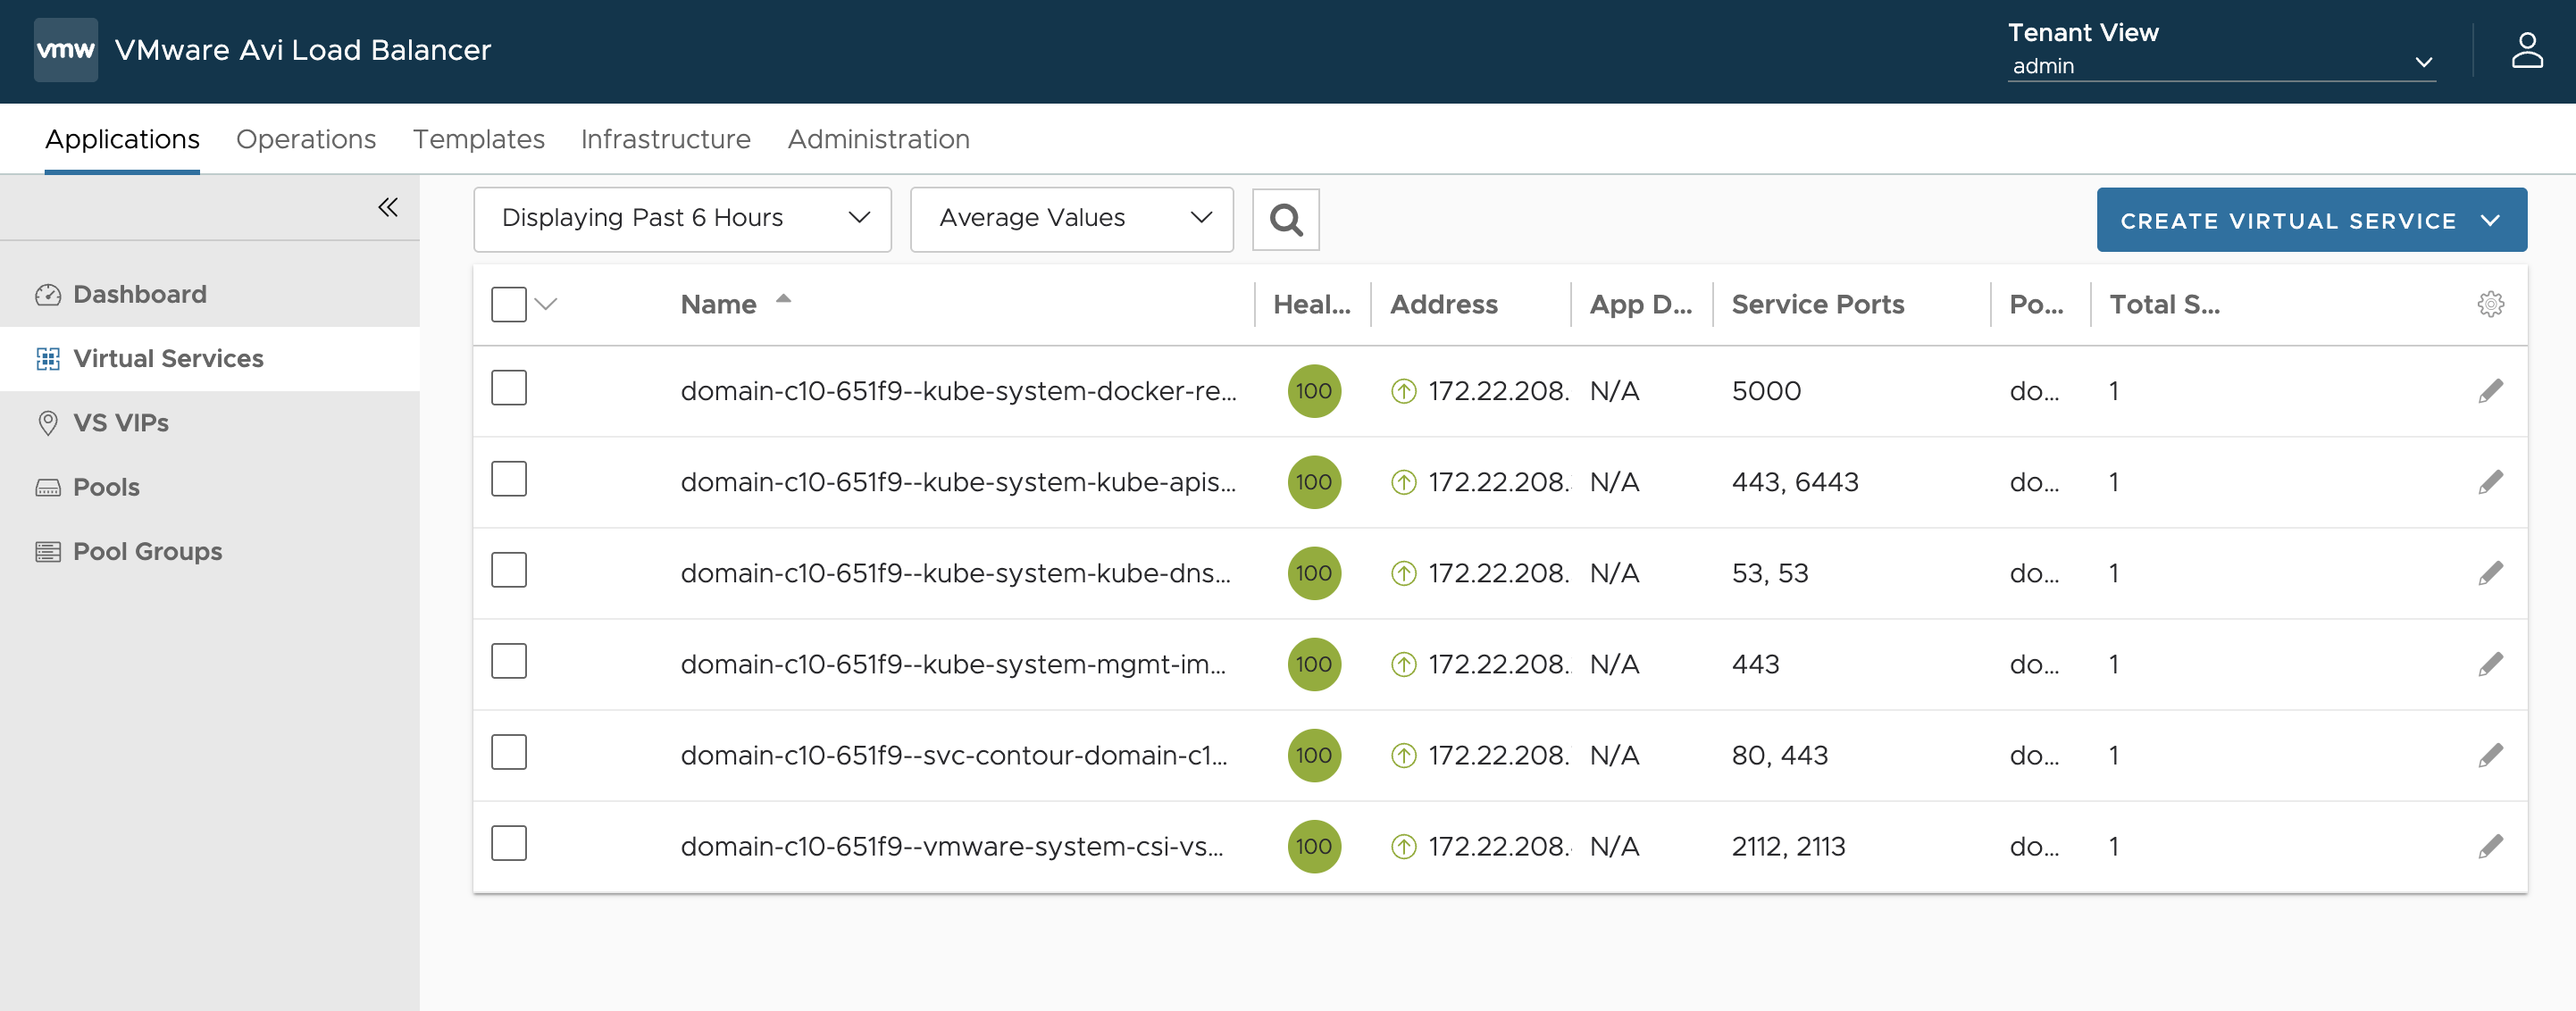The height and width of the screenshot is (1011, 2576).
Task: Edit the vmware-system-csi service pencil icon
Action: point(2490,846)
